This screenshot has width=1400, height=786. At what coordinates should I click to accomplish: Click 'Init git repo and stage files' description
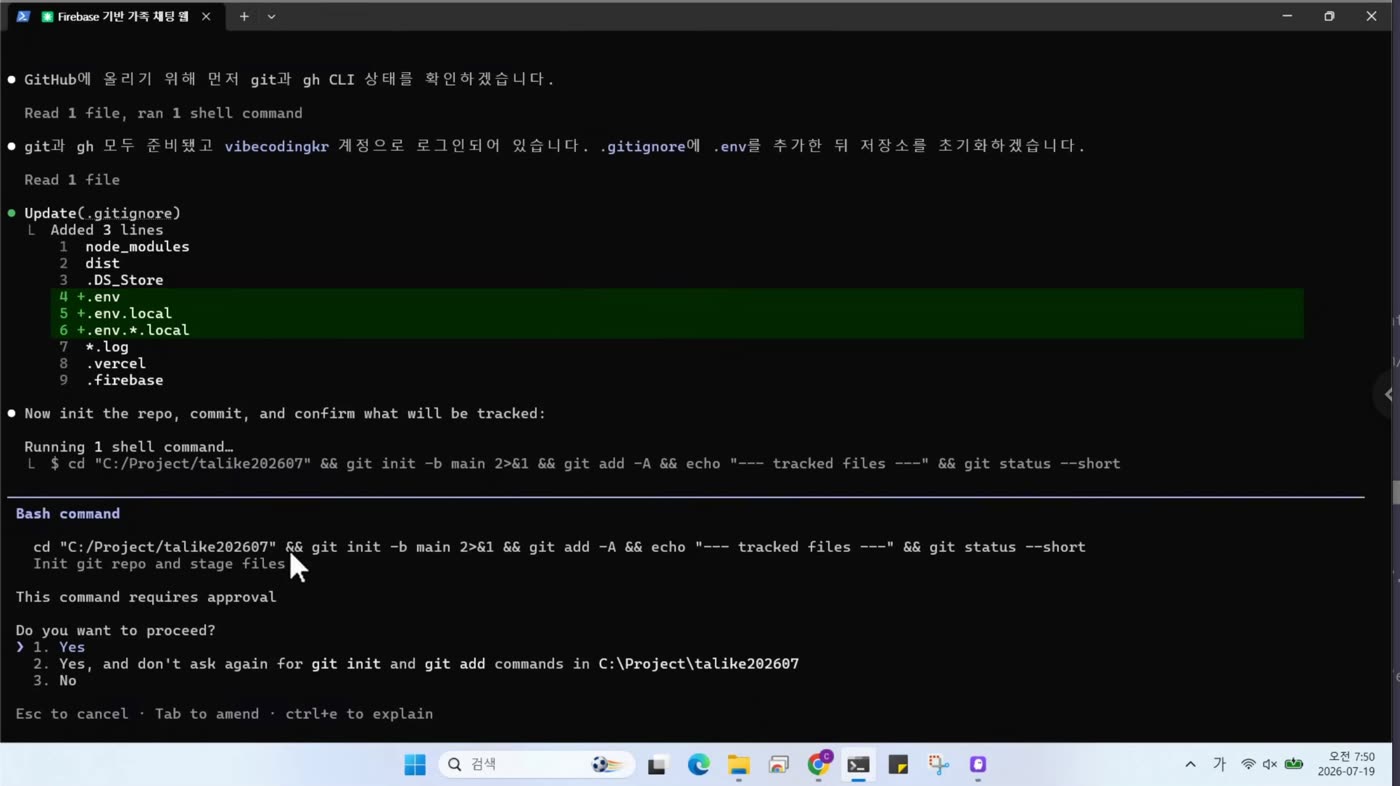pyautogui.click(x=159, y=564)
